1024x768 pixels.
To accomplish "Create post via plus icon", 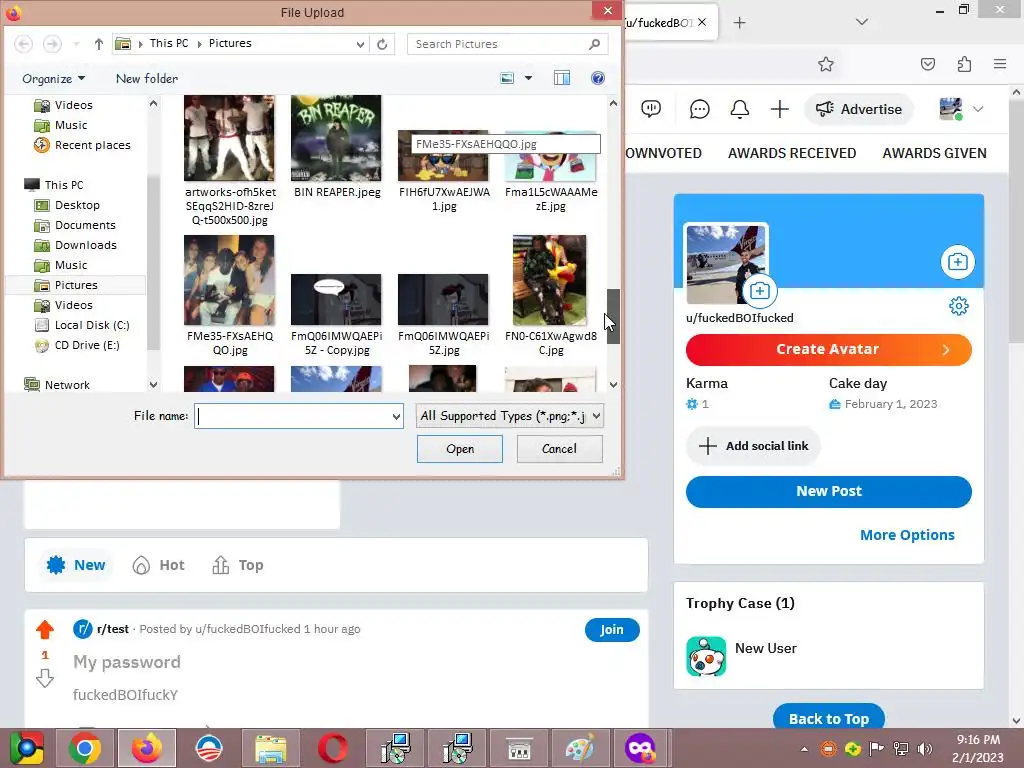I will pyautogui.click(x=780, y=109).
